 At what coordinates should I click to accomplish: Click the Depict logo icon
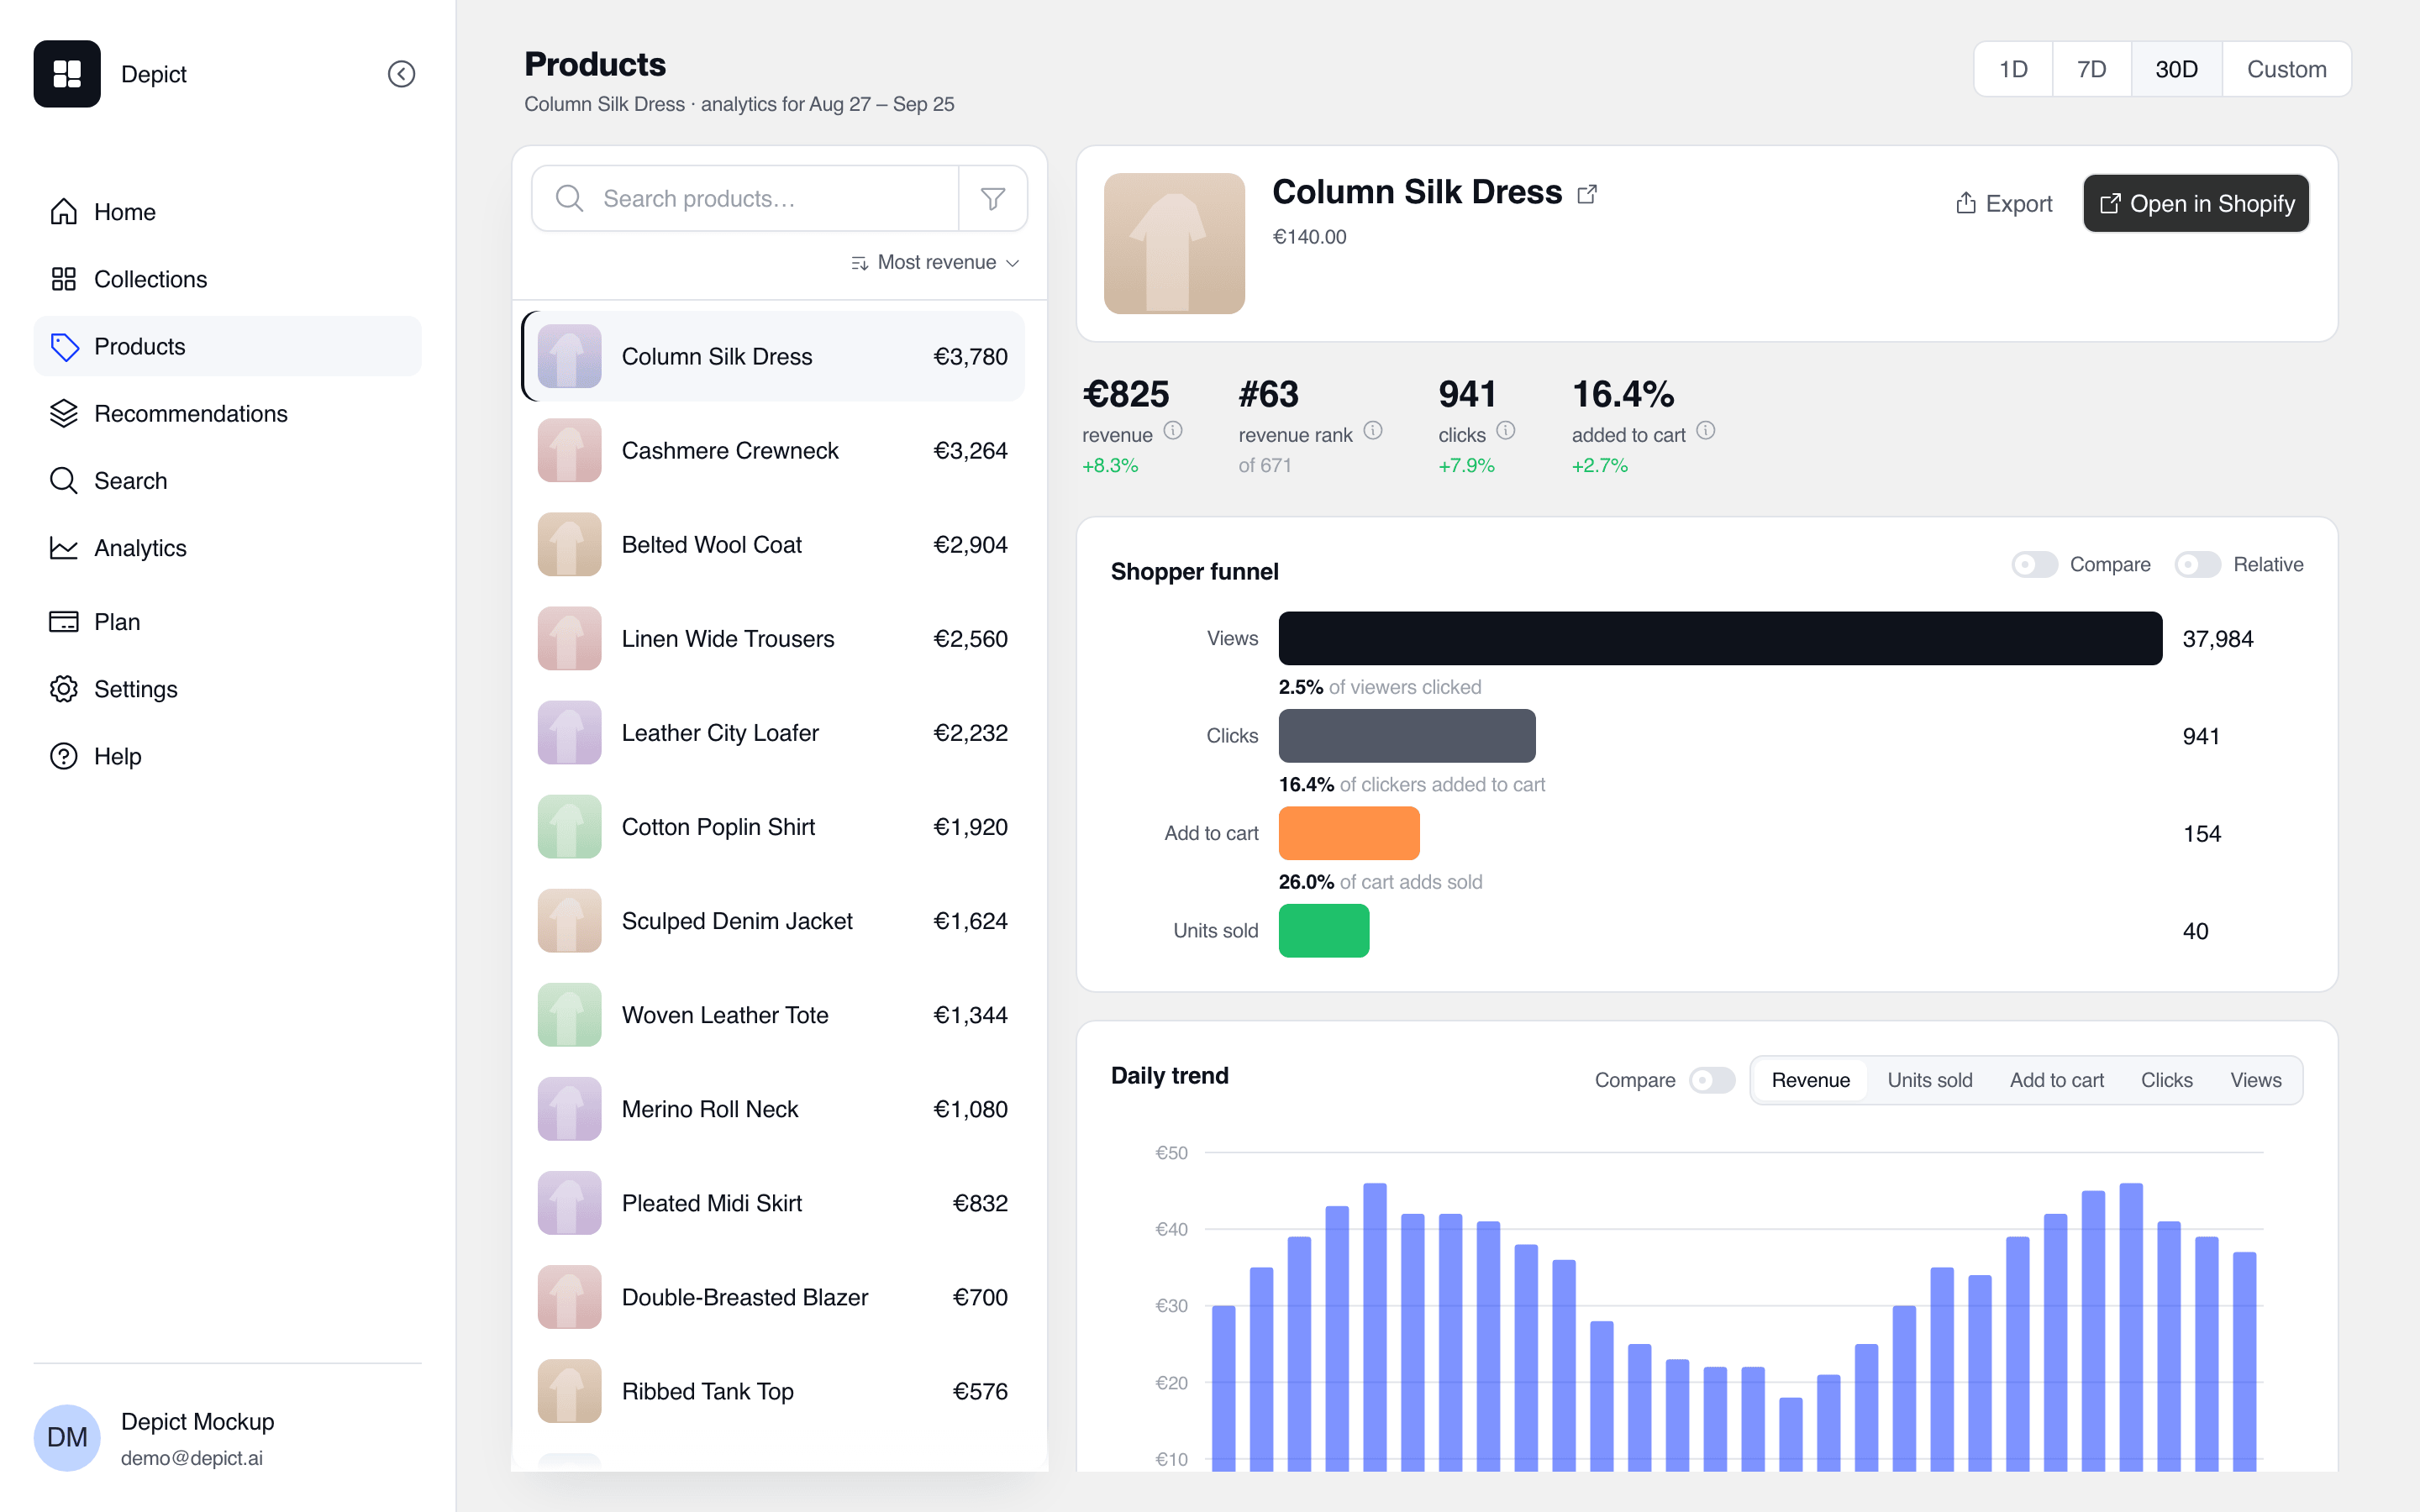67,74
